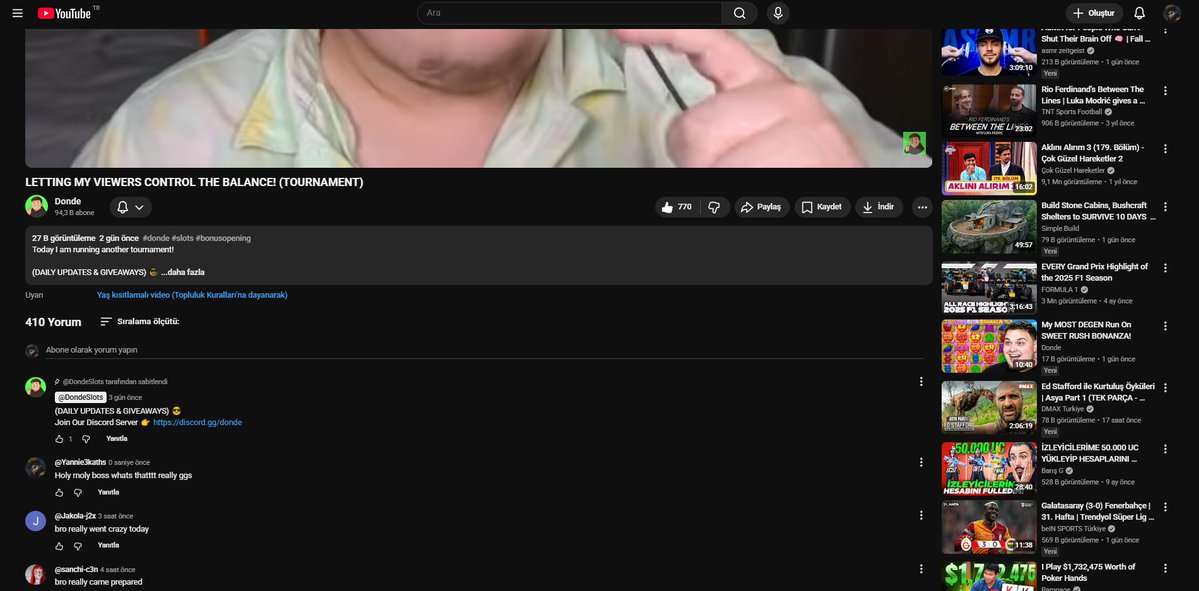This screenshot has height=591, width=1199.
Task: Share video with Paylaş button
Action: [x=762, y=207]
